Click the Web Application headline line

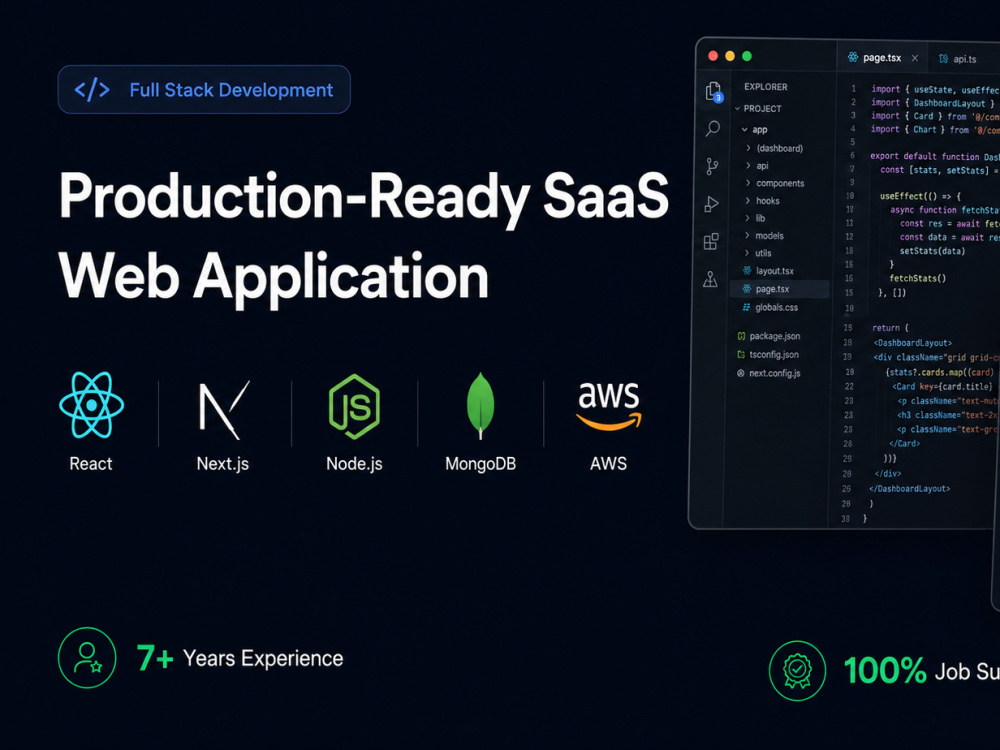(274, 277)
